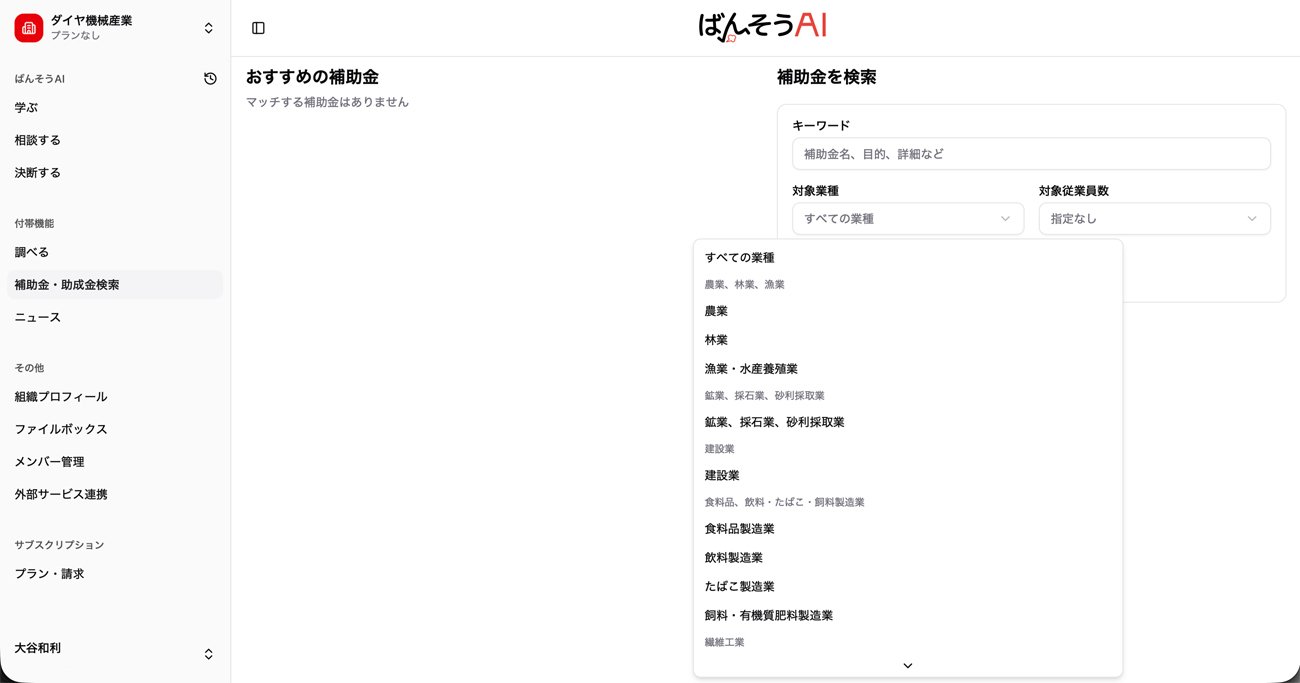The width and height of the screenshot is (1300, 683).
Task: Select 建設業 in the industry options
Action: tap(722, 475)
